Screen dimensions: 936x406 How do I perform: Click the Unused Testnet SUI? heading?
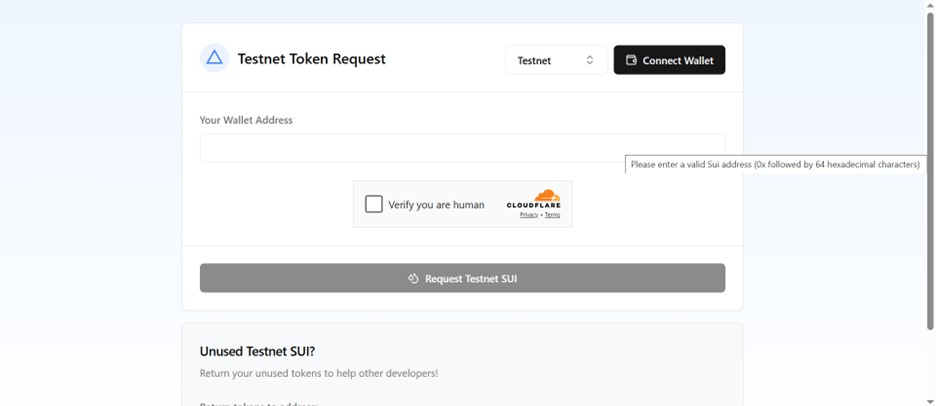click(x=257, y=351)
